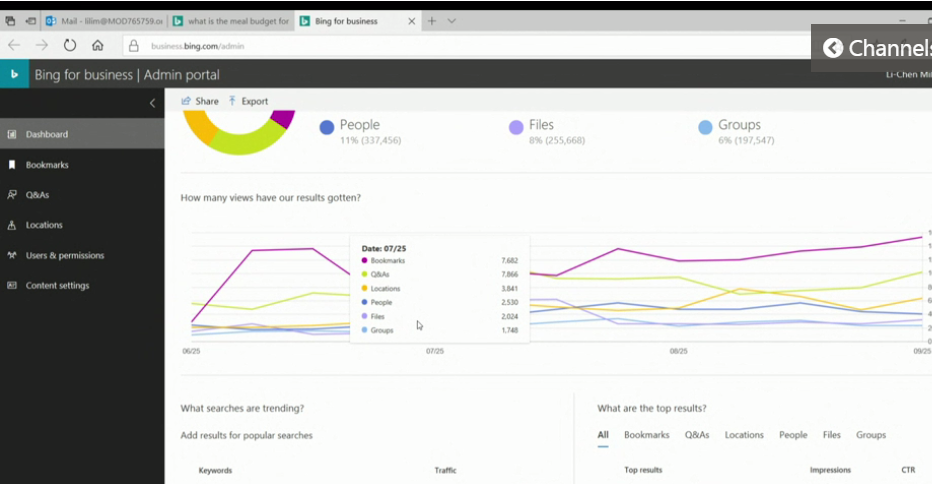This screenshot has height=484, width=932.
Task: Open the browser tab list dropdown
Action: (x=452, y=21)
